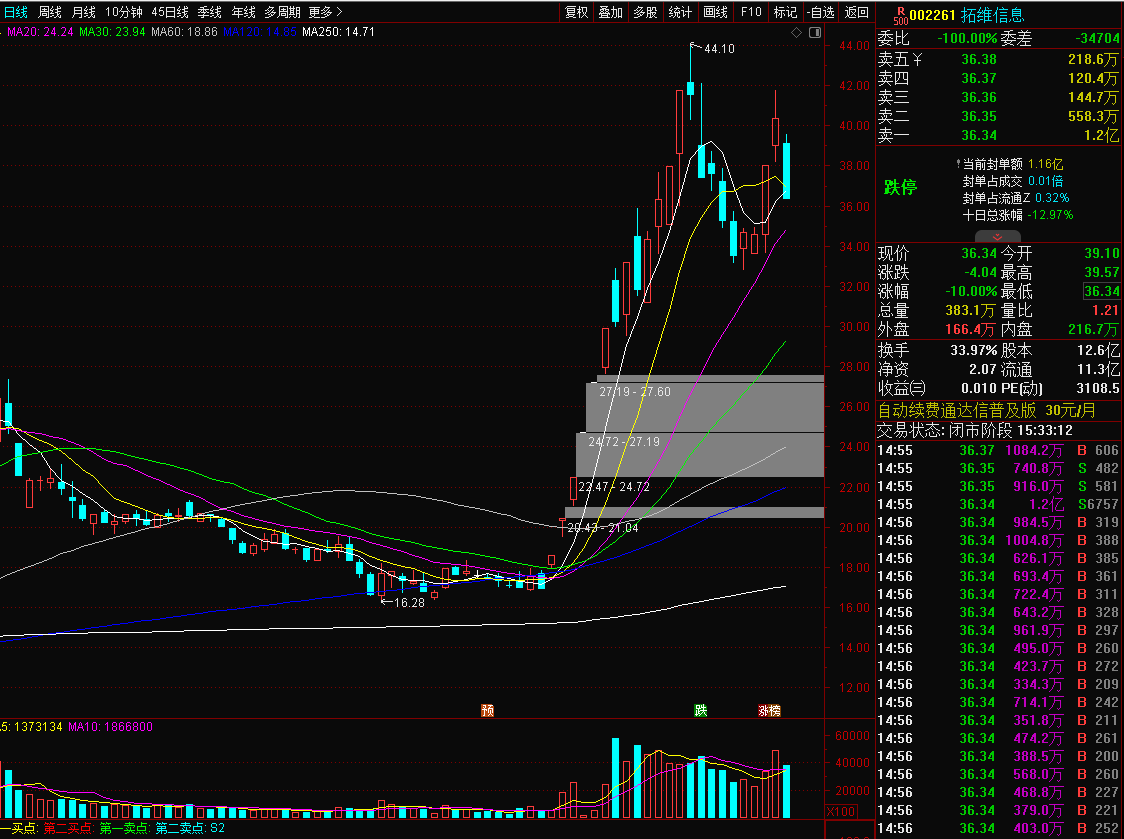This screenshot has height=839, width=1124.
Task: Click the 1.2亿 S6757 trade tick row
Action: pyautogui.click(x=998, y=504)
